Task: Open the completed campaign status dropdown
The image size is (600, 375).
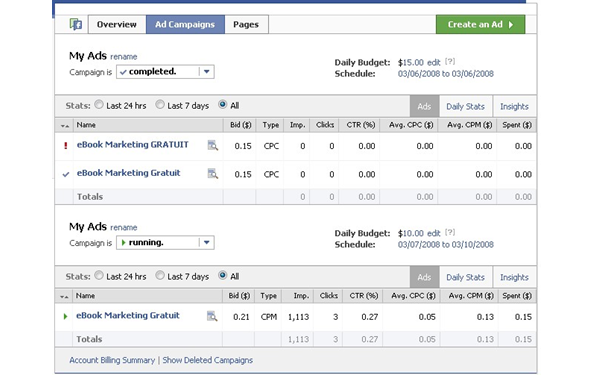Action: click(x=165, y=72)
